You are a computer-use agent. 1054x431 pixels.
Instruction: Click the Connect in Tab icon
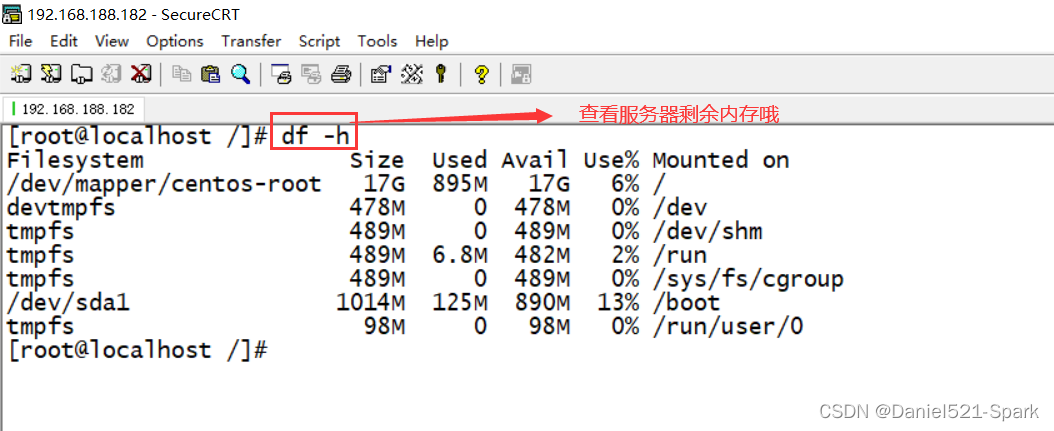tap(81, 73)
